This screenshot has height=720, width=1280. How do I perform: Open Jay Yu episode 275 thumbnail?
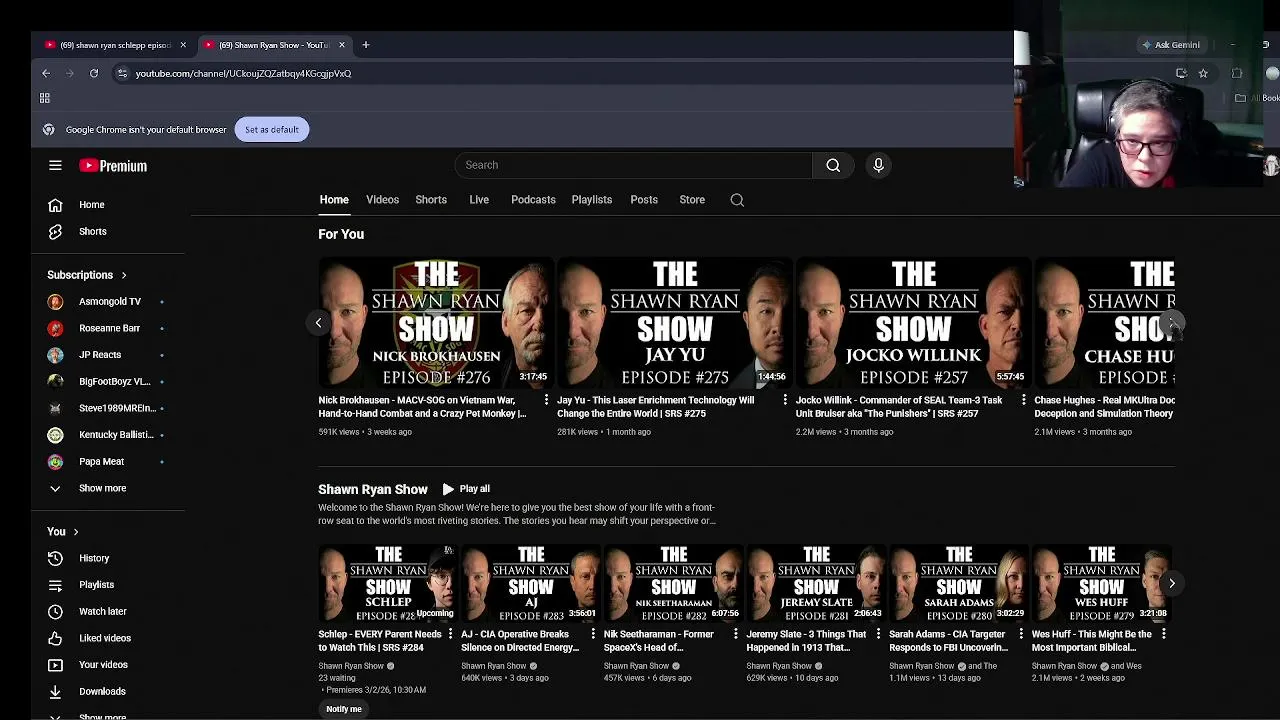(x=675, y=322)
